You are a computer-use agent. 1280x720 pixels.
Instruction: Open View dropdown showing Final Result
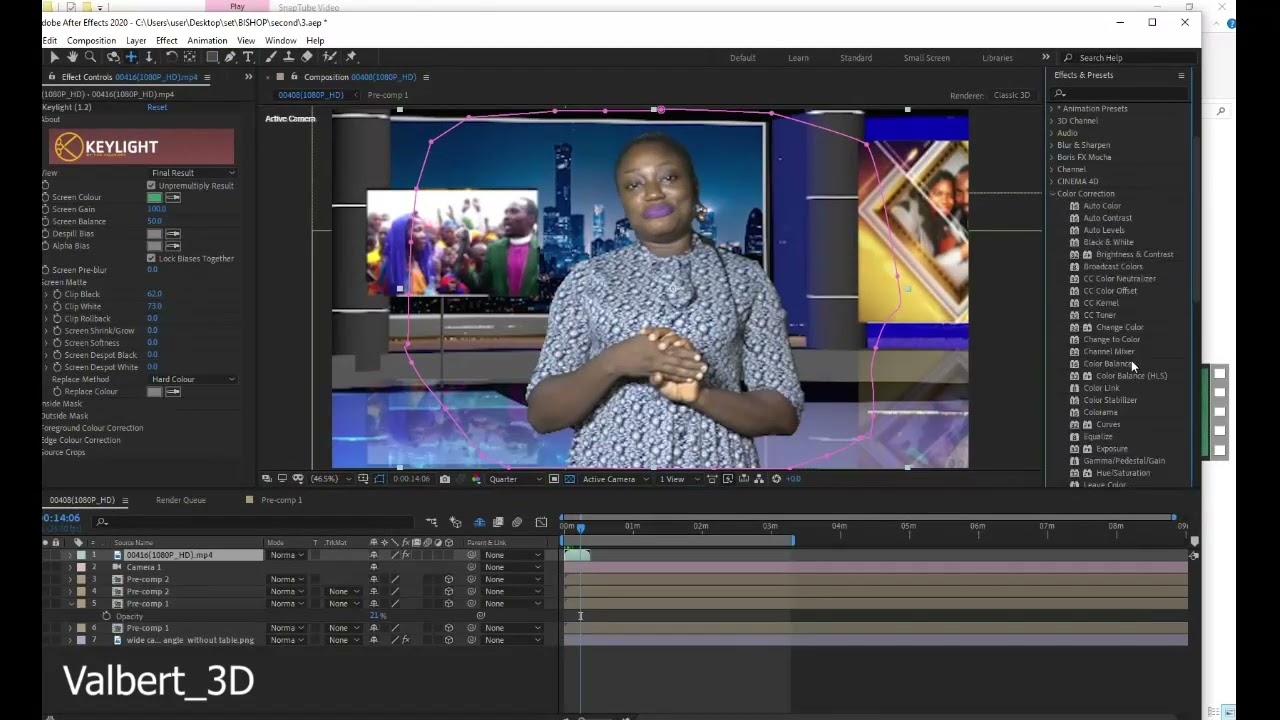[x=193, y=173]
